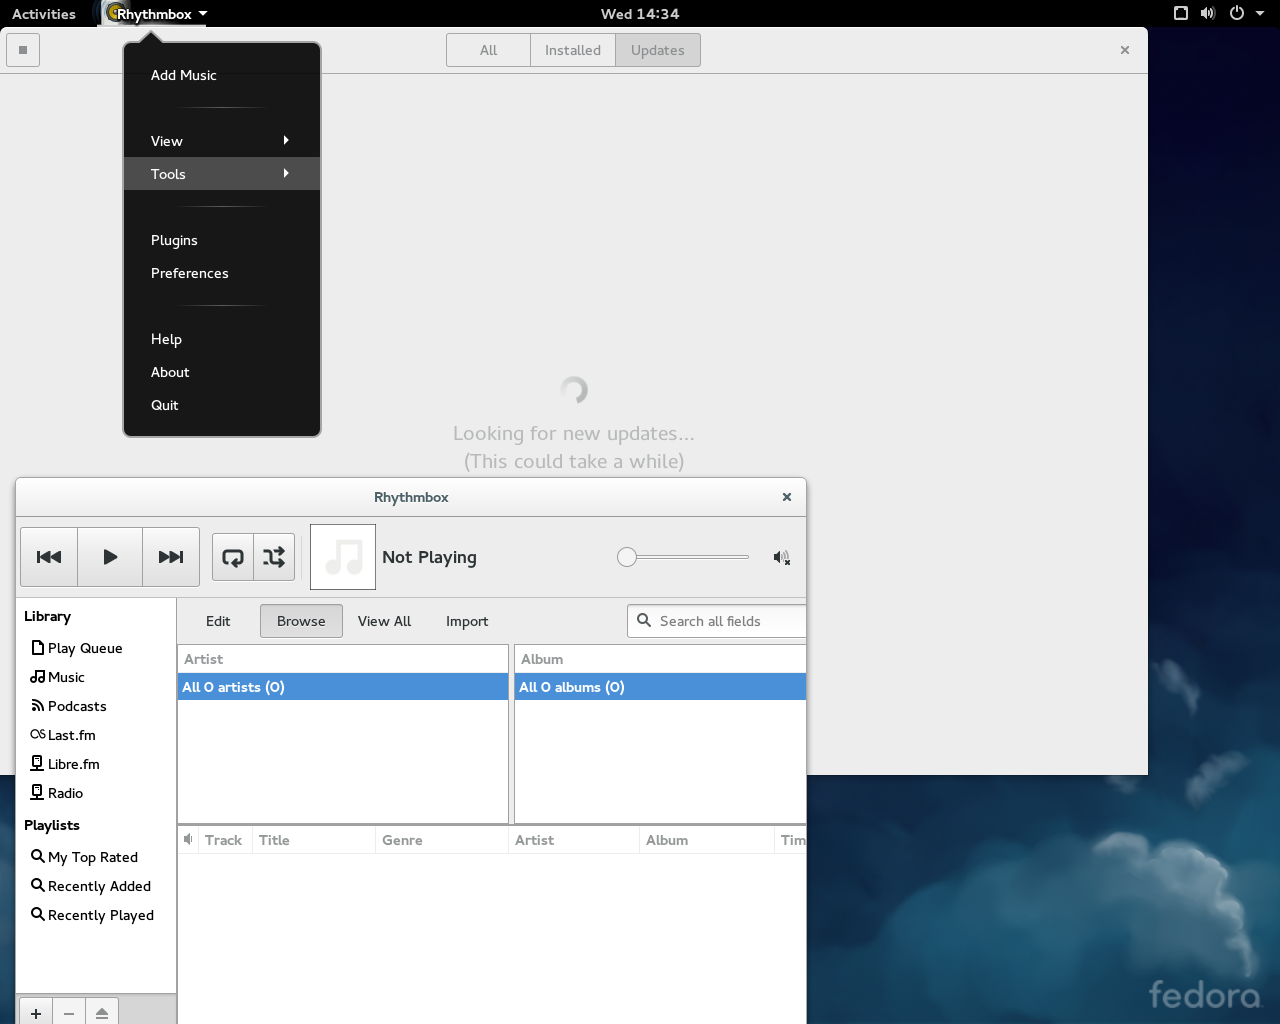Viewport: 1280px width, 1024px height.
Task: Skip to the next track
Action: coord(171,557)
